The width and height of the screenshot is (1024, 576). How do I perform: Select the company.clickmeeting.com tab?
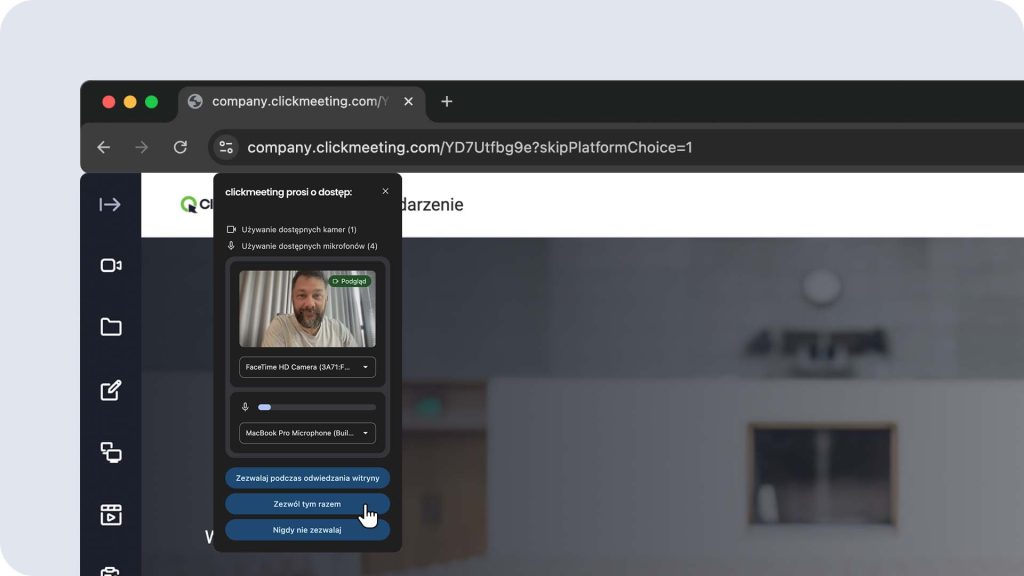pyautogui.click(x=301, y=102)
